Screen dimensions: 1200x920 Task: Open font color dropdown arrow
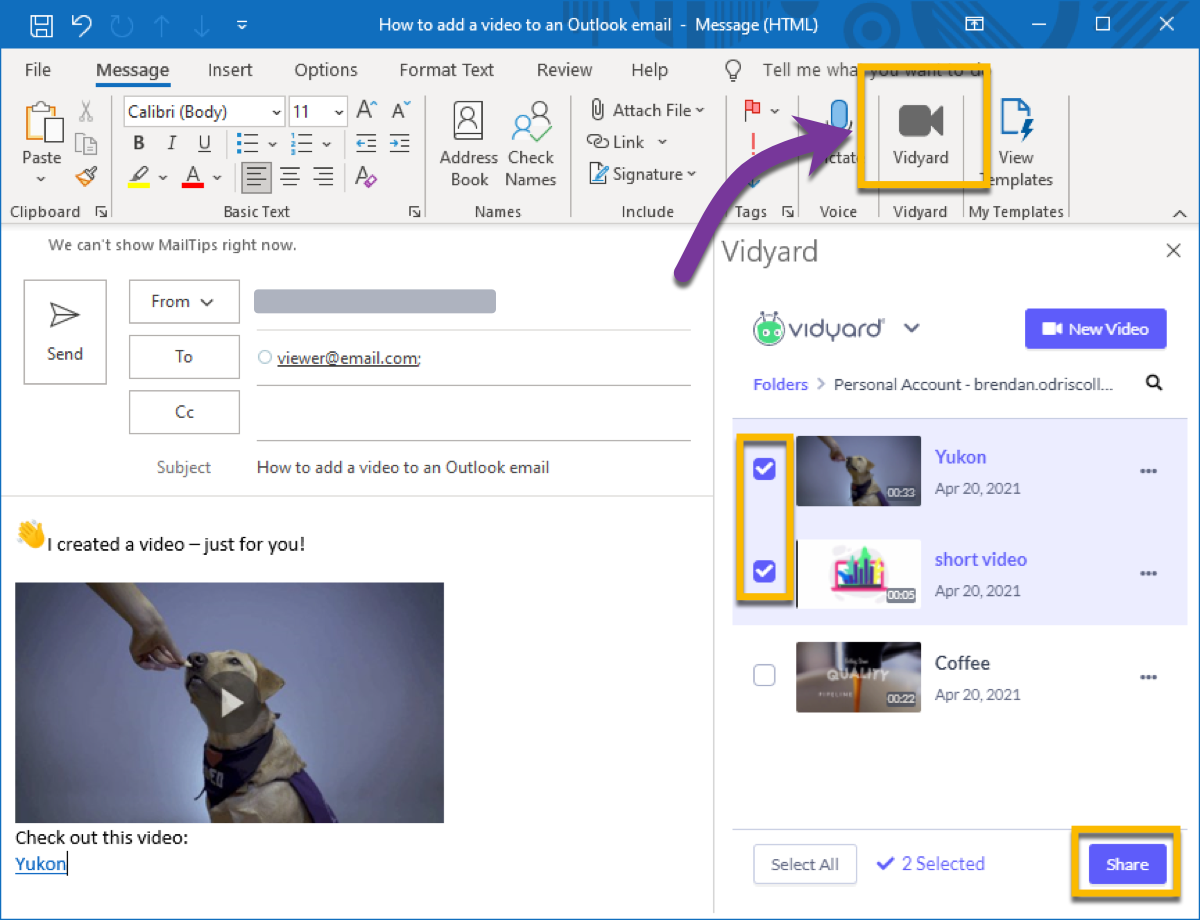[215, 179]
